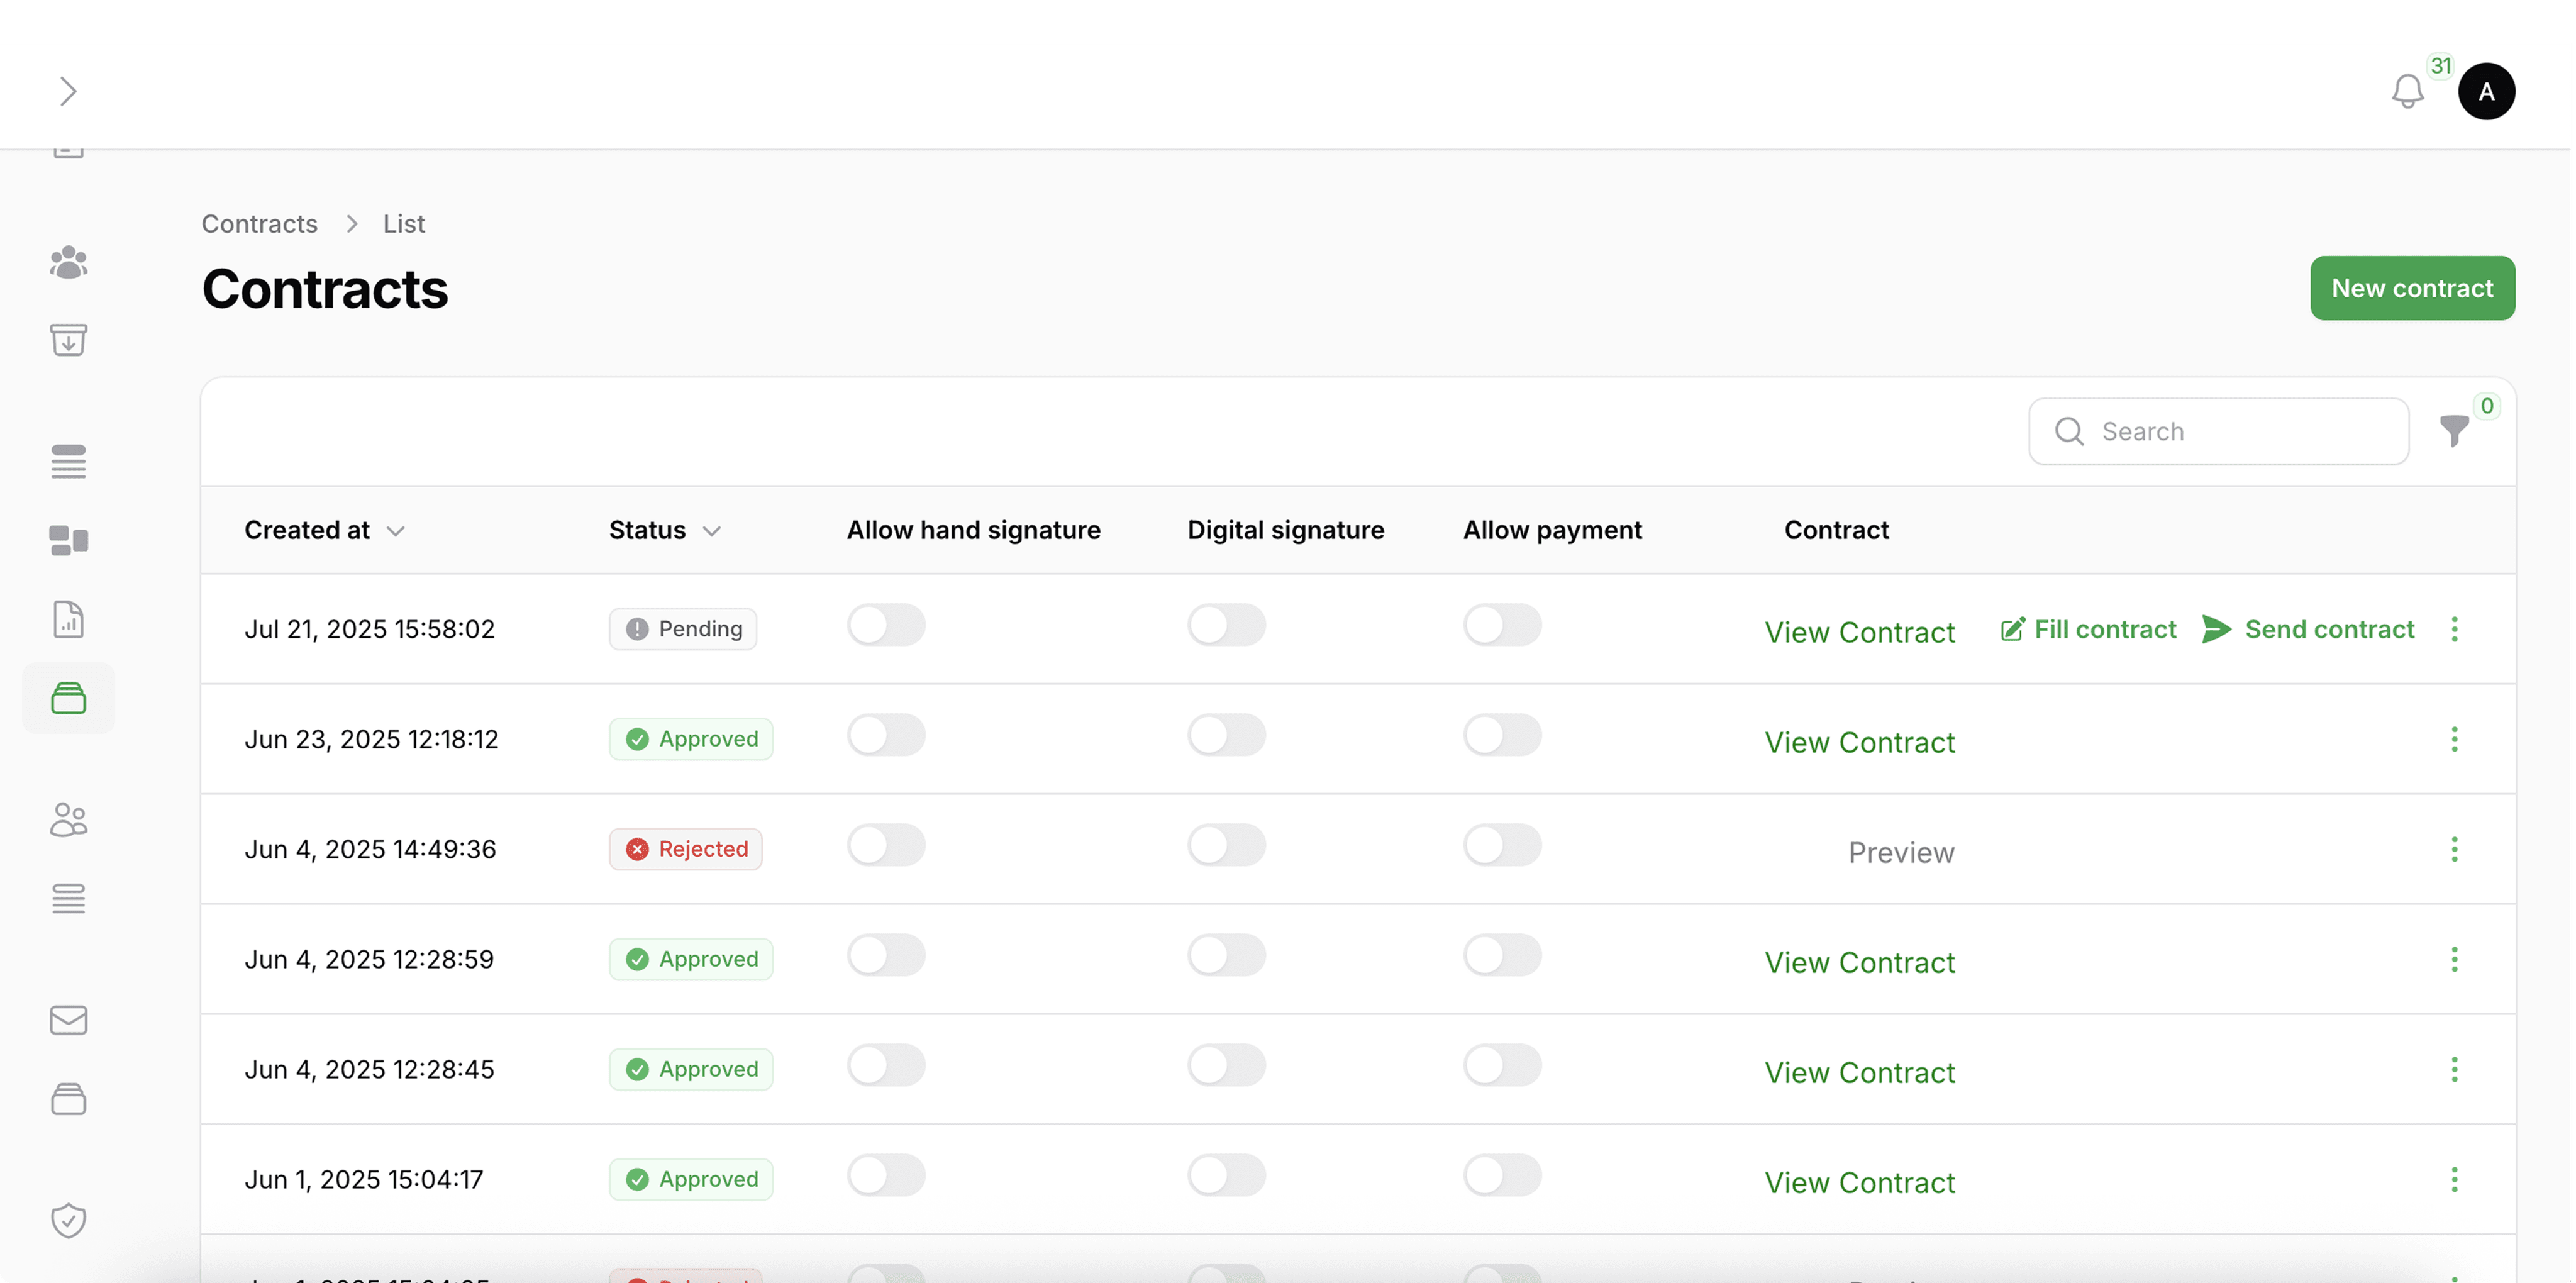Click Send contract on Pending row
Image resolution: width=2576 pixels, height=1283 pixels.
(x=2308, y=629)
